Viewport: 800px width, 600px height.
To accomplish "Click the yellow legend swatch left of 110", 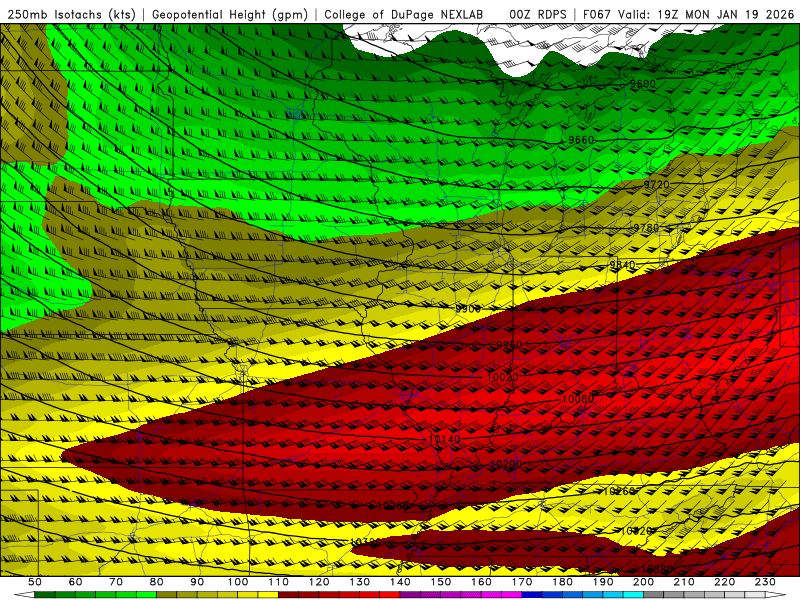I will tap(268, 595).
